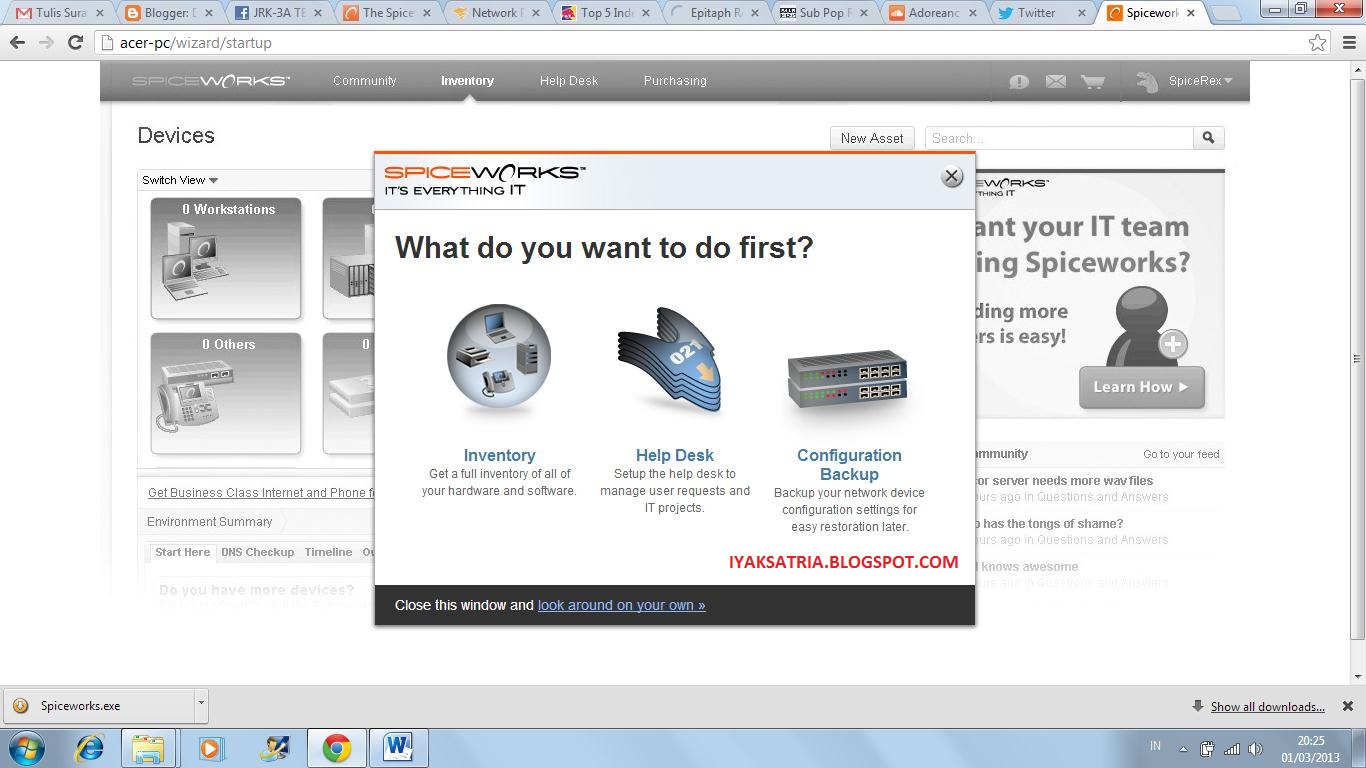Click the browser address bar
The width and height of the screenshot is (1366, 768).
point(710,43)
